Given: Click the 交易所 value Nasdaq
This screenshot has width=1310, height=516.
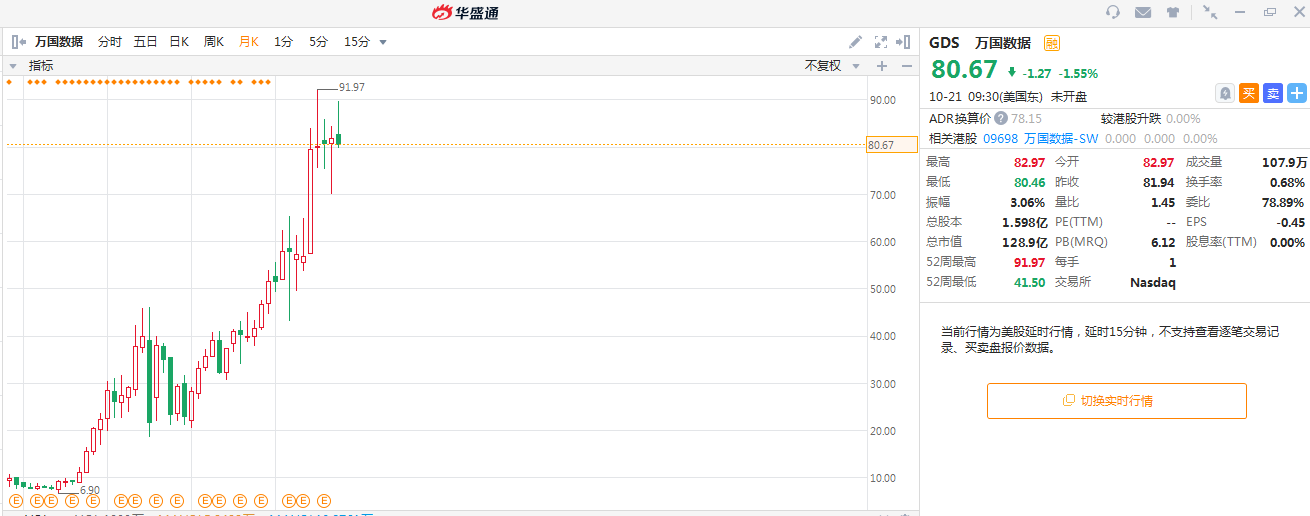Looking at the screenshot, I should point(1153,282).
